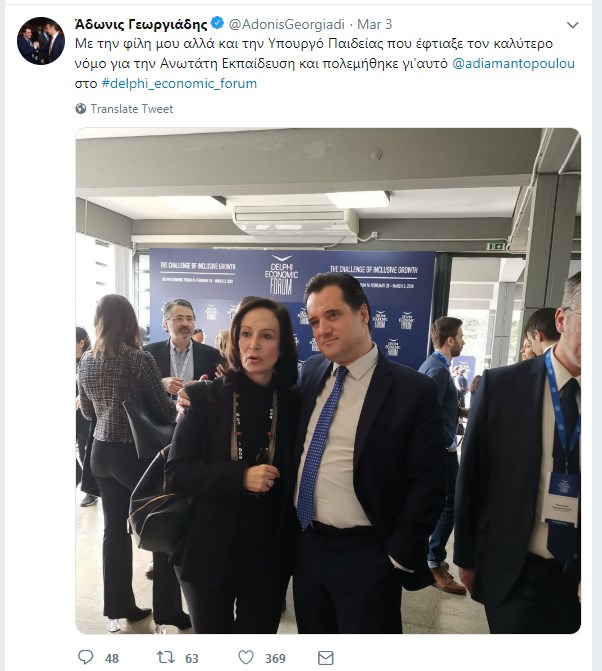The height and width of the screenshot is (671, 602).
Task: Retweet this post using the retweet icon
Action: click(165, 657)
